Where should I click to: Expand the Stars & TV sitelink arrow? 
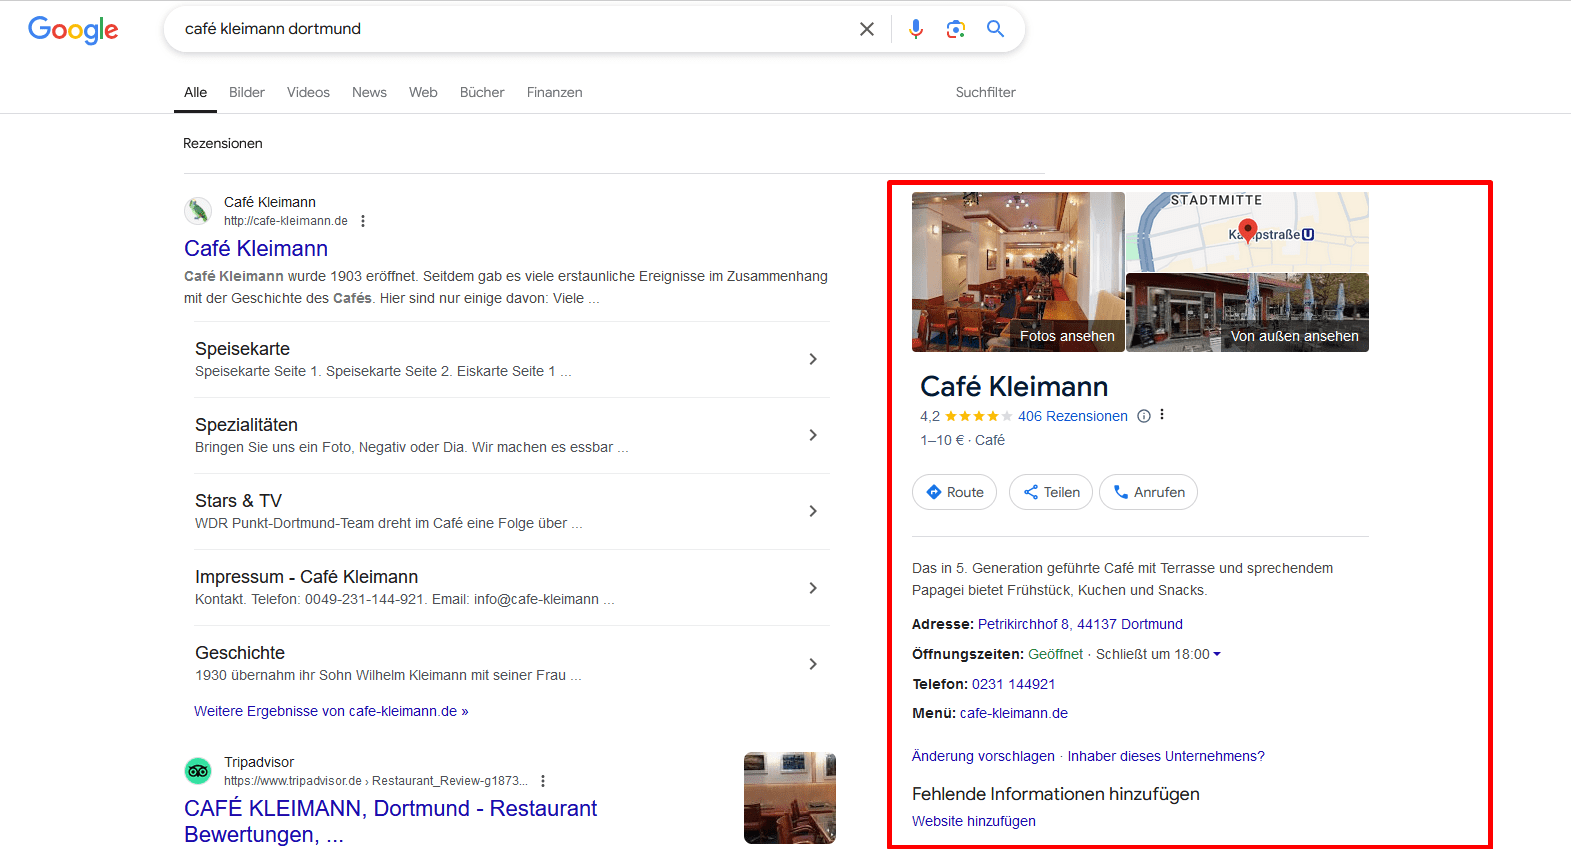(x=813, y=511)
